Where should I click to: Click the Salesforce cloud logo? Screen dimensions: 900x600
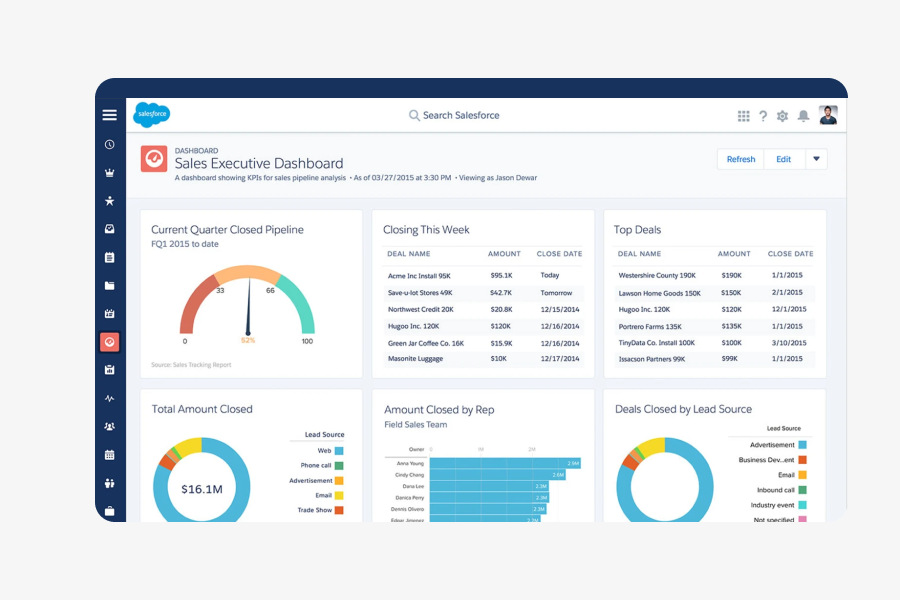(x=152, y=114)
